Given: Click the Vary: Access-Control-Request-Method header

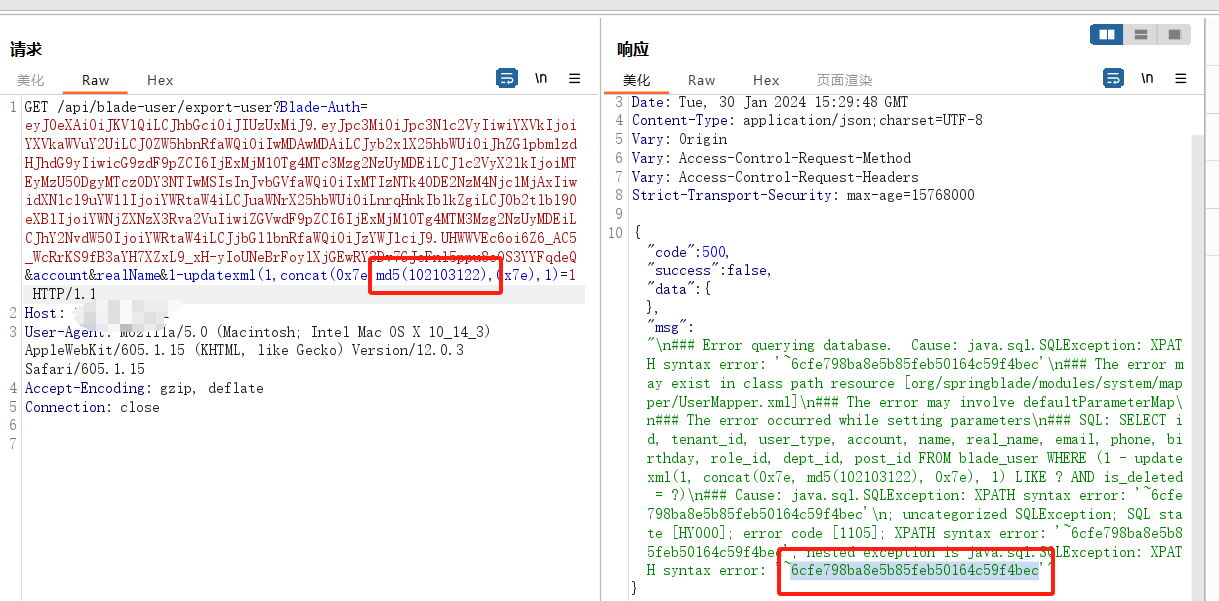Looking at the screenshot, I should coord(771,158).
